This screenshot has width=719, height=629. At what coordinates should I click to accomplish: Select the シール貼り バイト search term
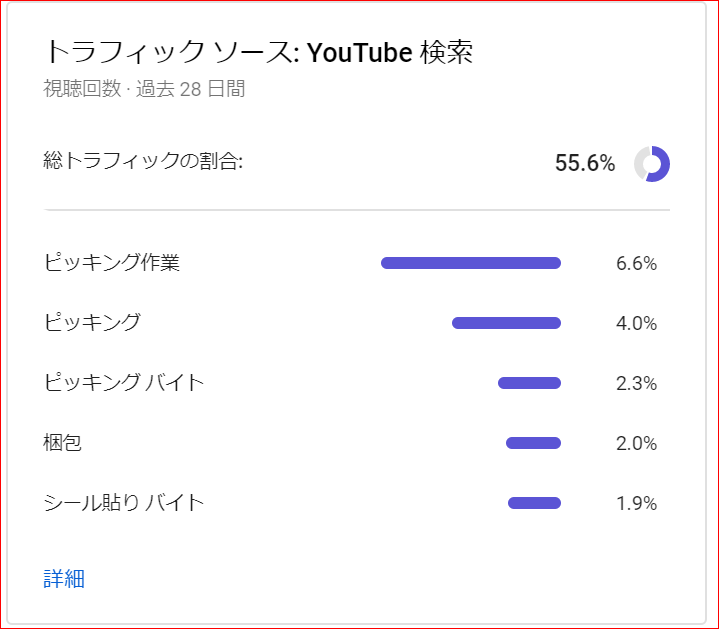tap(123, 503)
